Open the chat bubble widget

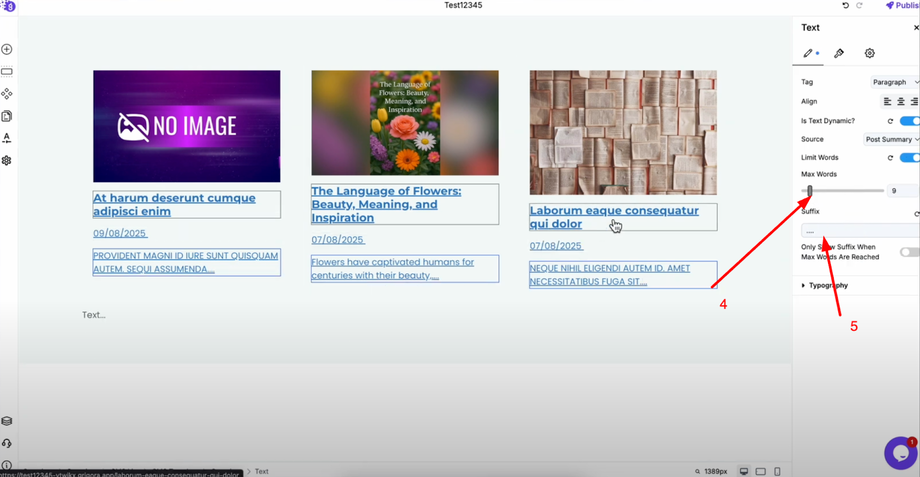point(901,452)
